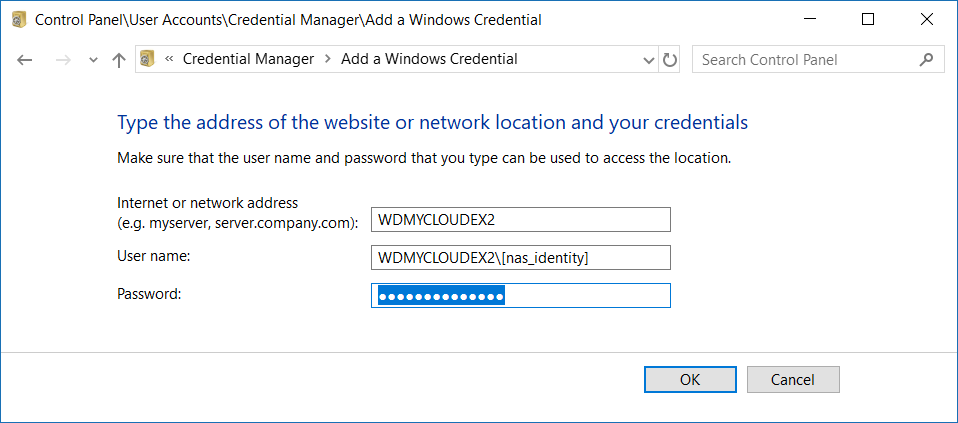Click the Internet or network address field
Image resolution: width=958 pixels, height=423 pixels.
click(x=520, y=220)
